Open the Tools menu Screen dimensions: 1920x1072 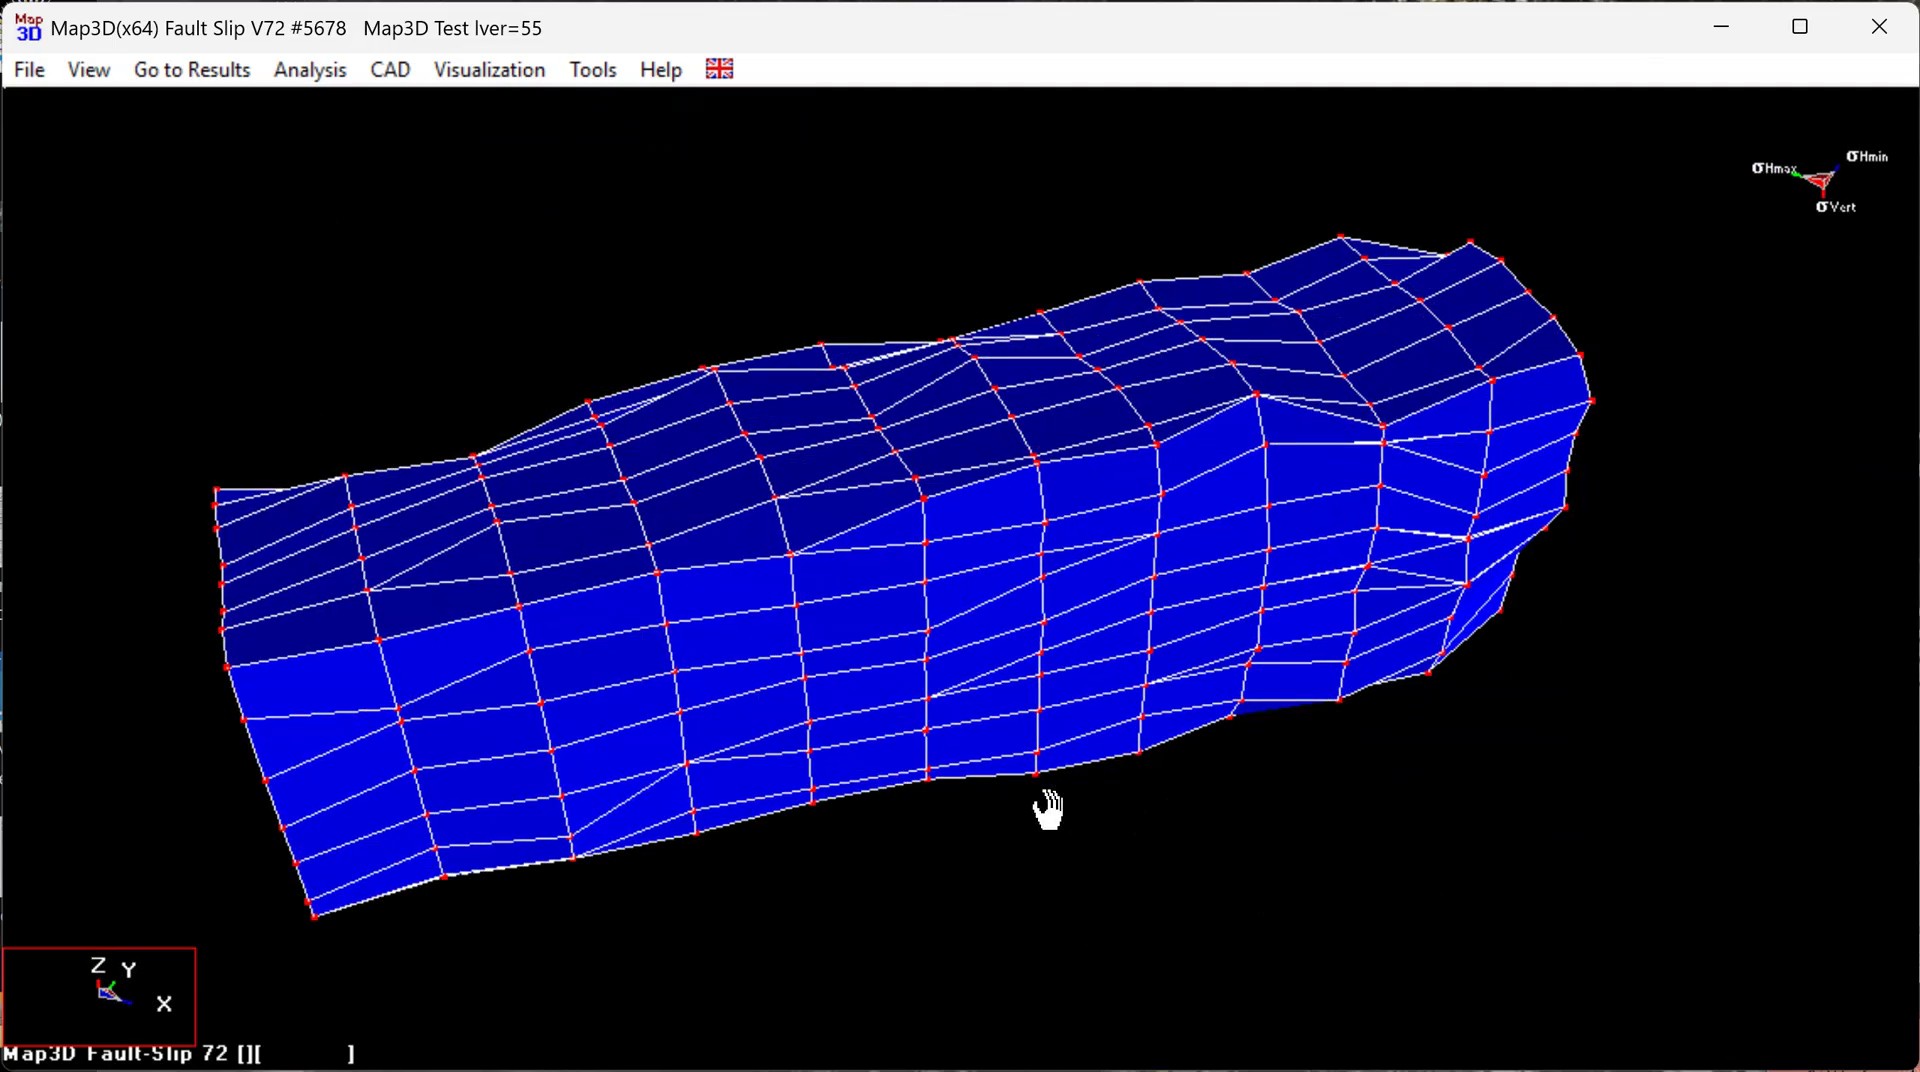coord(592,70)
